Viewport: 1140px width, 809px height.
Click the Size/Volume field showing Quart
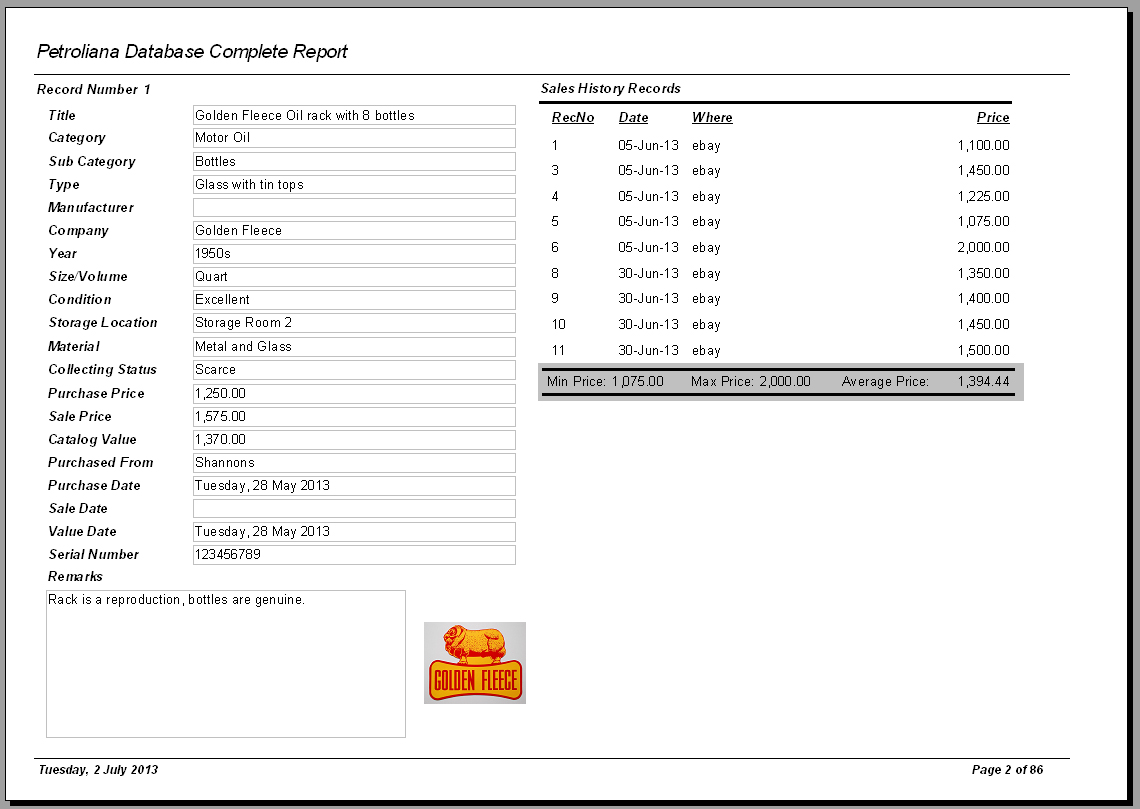point(354,277)
